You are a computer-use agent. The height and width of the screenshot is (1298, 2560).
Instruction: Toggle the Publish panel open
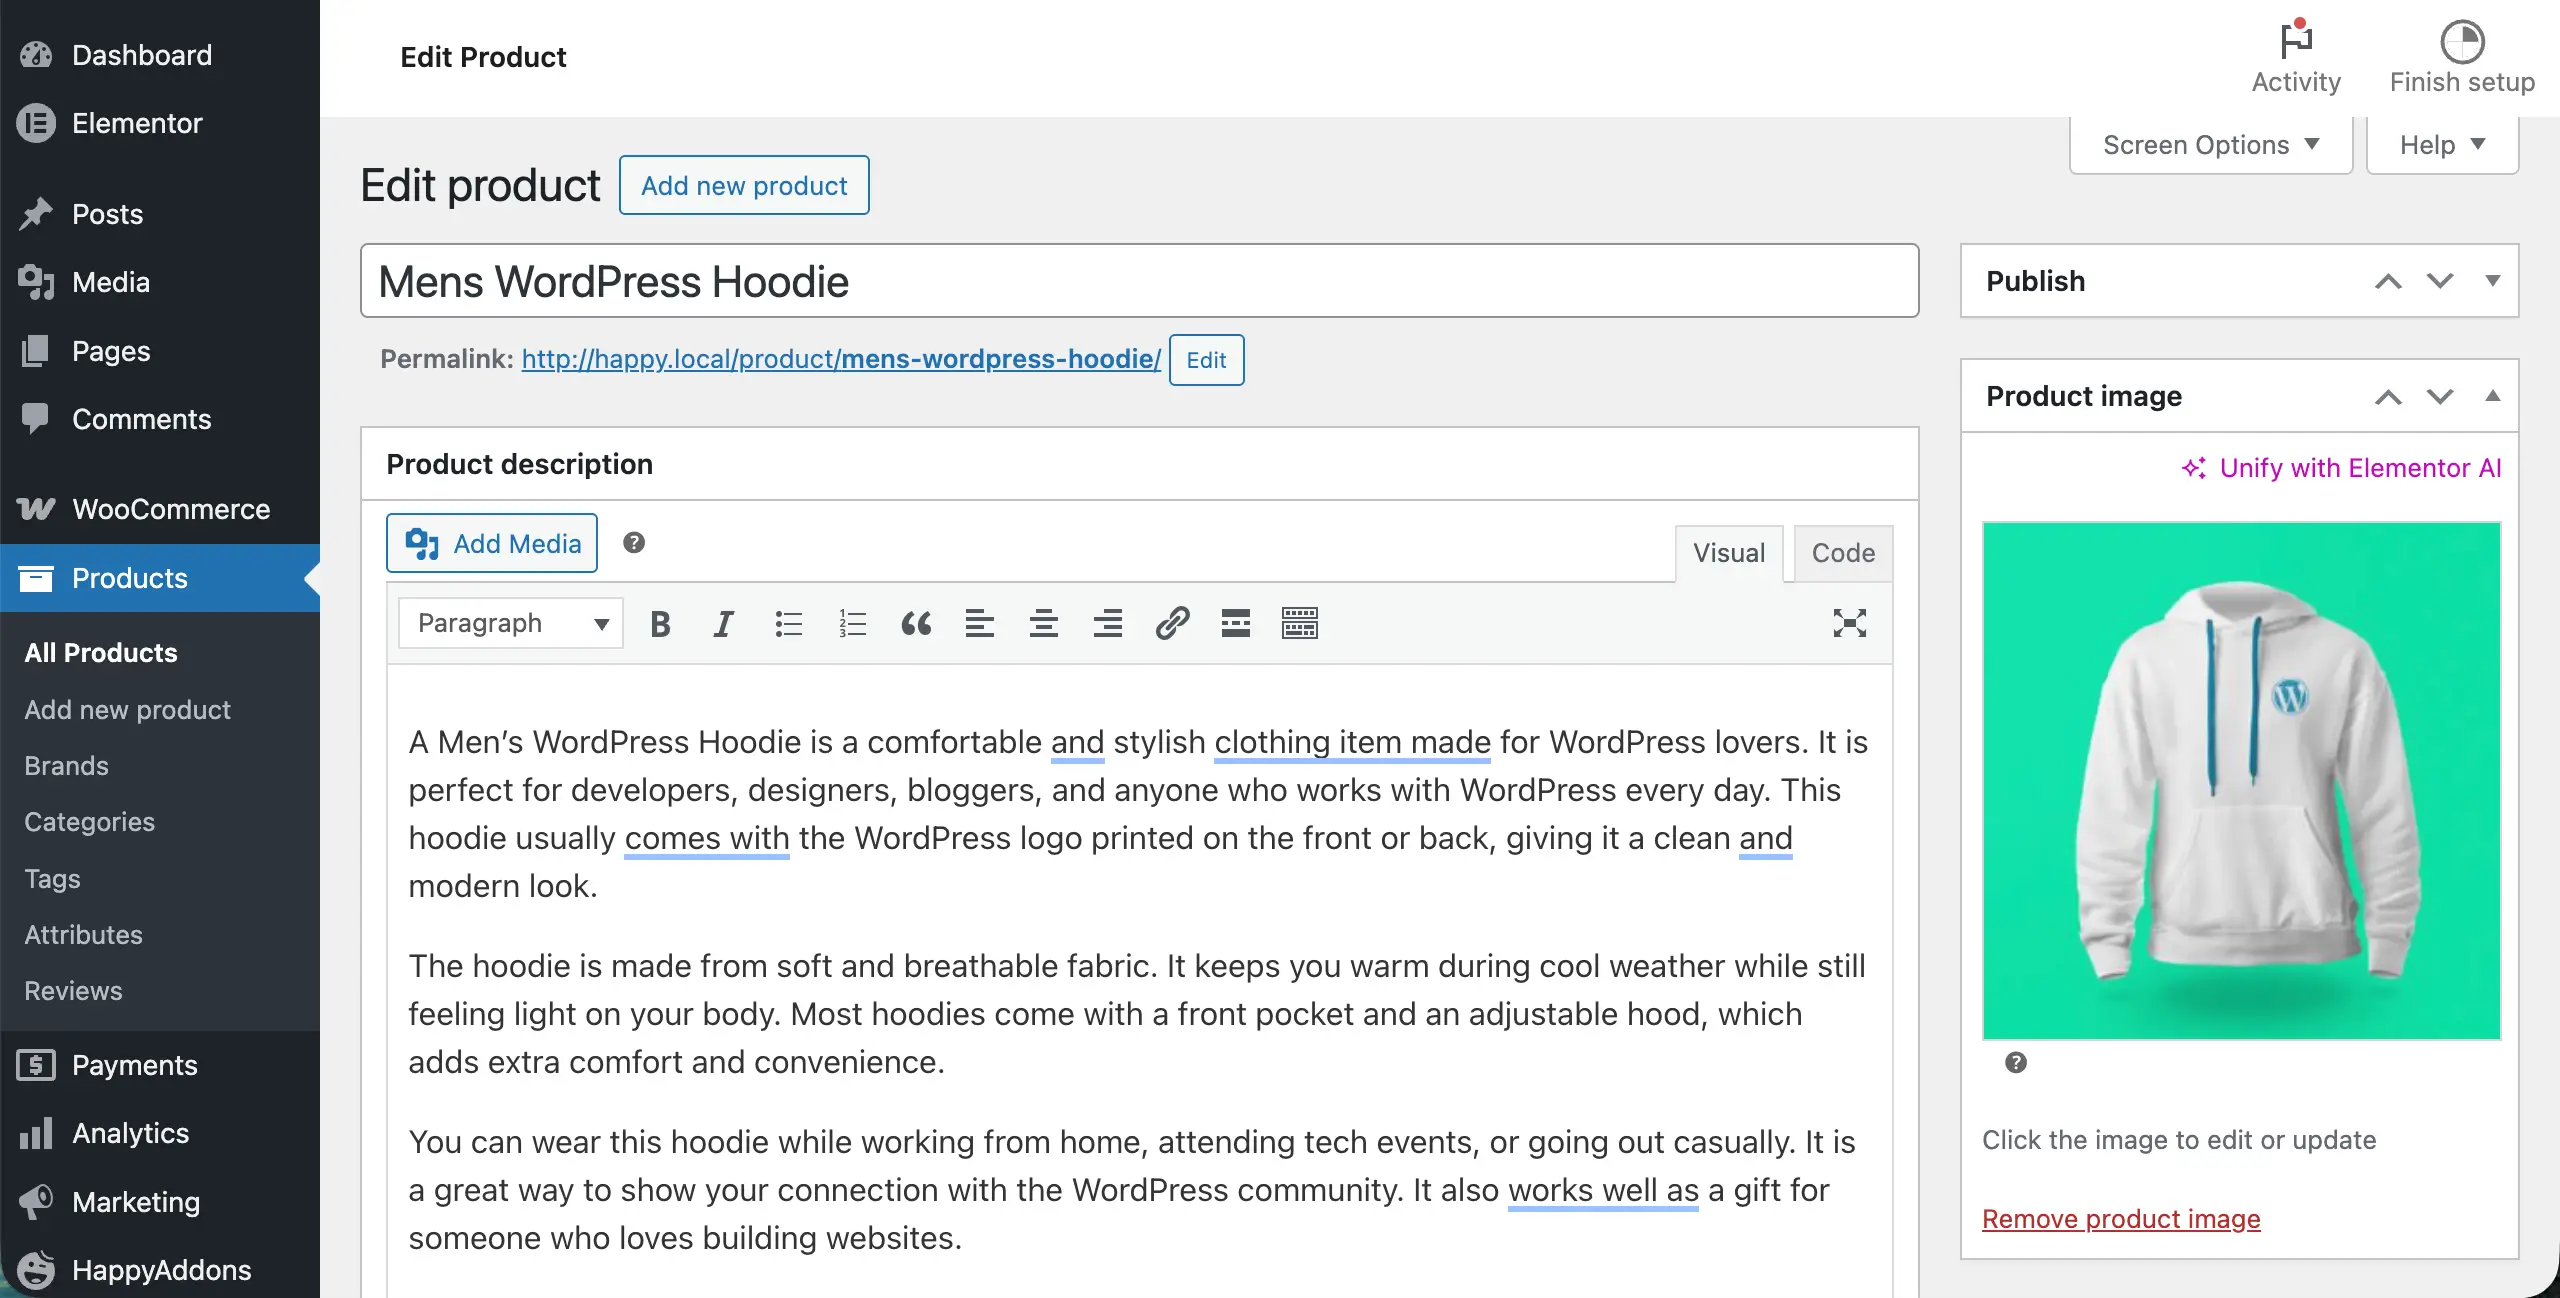2492,281
